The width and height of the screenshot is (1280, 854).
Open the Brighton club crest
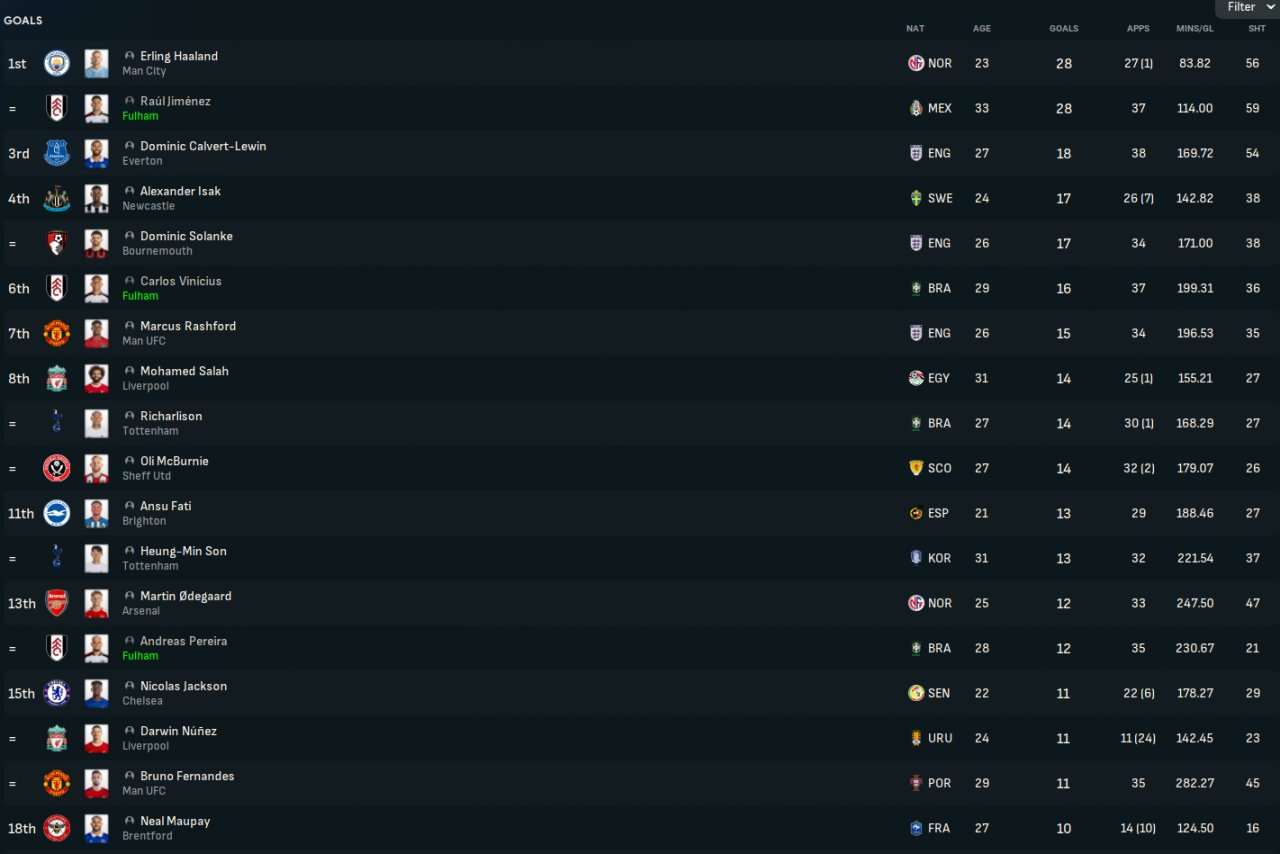[x=56, y=513]
